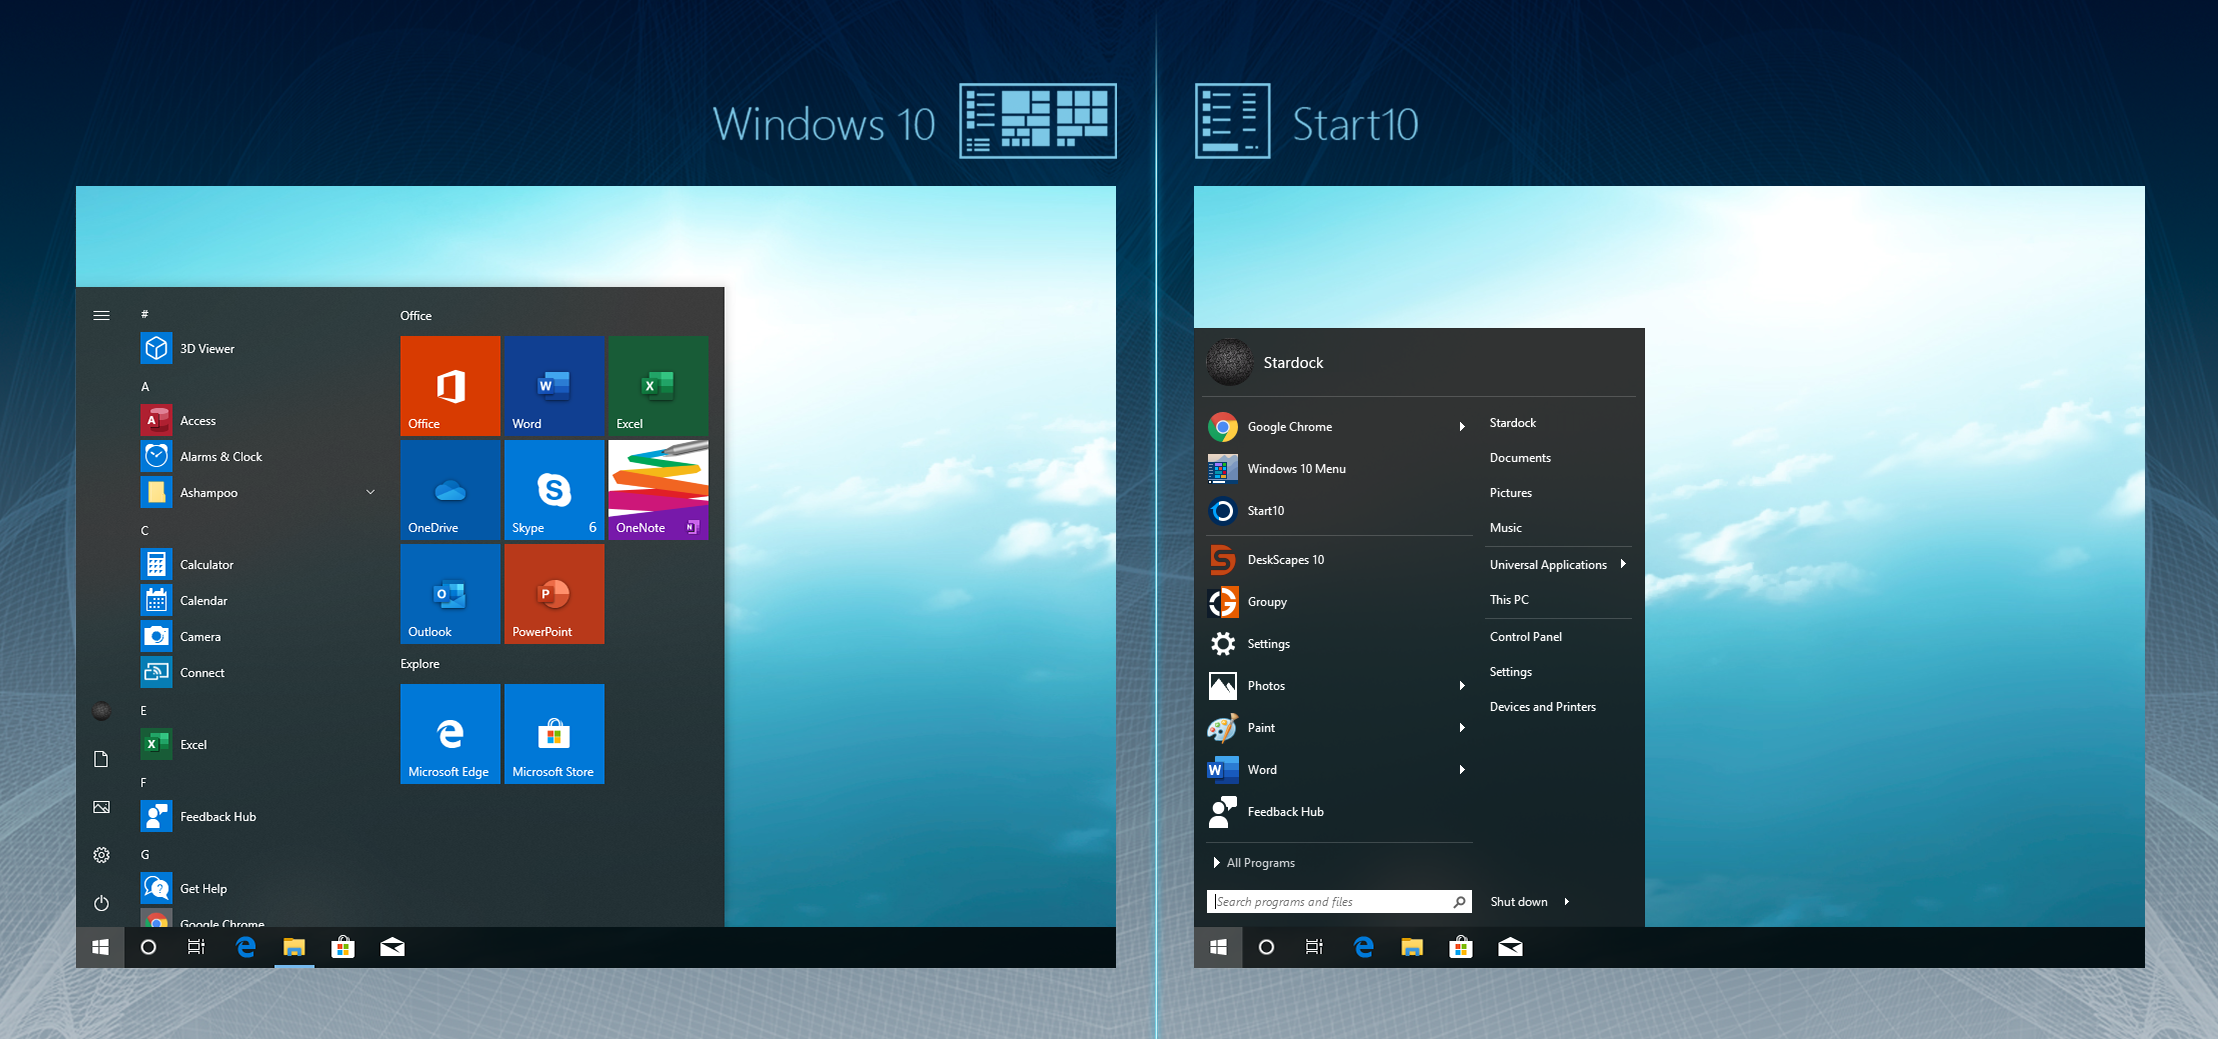Viewport: 2218px width, 1039px height.
Task: Open 3D Viewer from app list
Action: click(258, 348)
